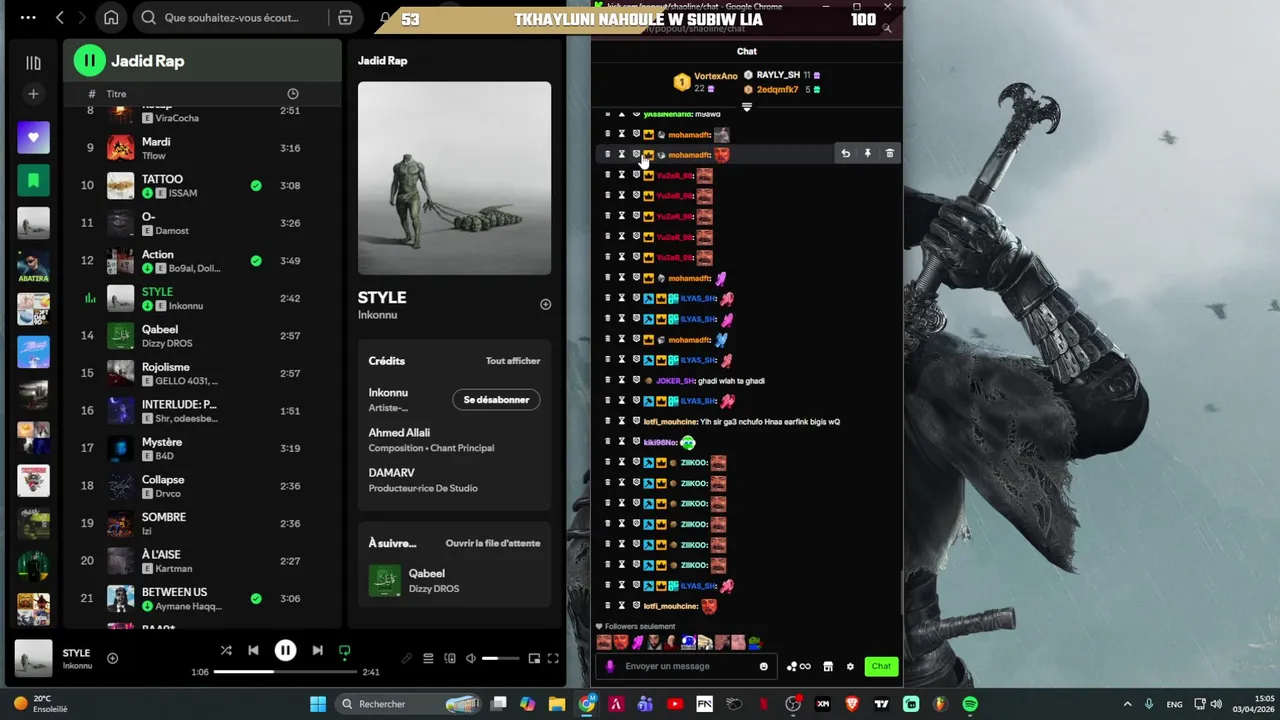This screenshot has width=1280, height=720.
Task: Toggle saved checkmark on BETWEEN US row
Action: [256, 598]
